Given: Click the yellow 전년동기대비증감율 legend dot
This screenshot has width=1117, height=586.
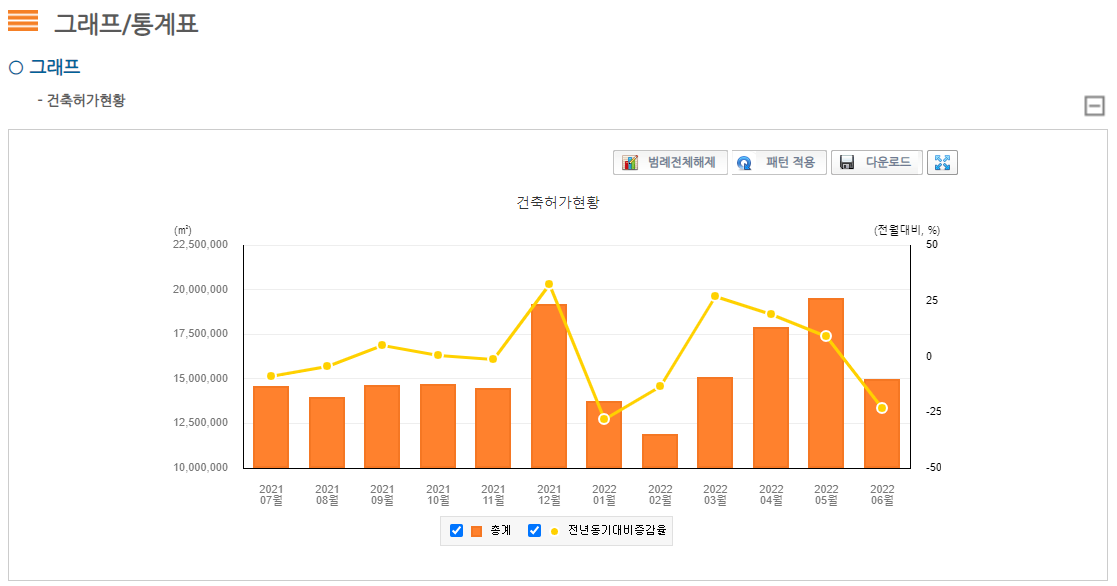Looking at the screenshot, I should coord(554,531).
